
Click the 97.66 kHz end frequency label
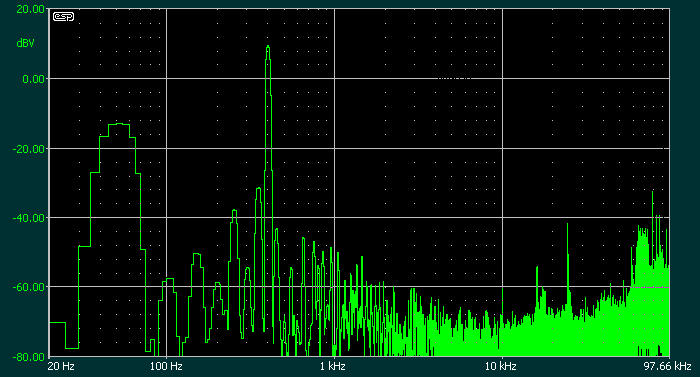click(667, 367)
